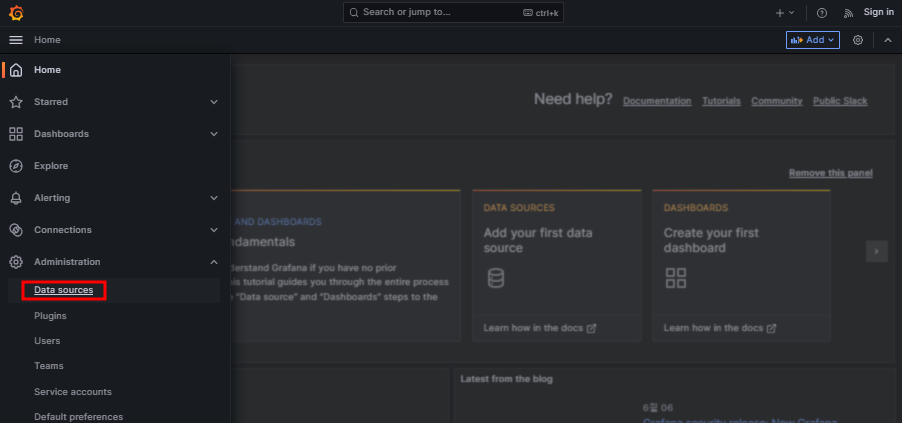Click the Starred label in sidebar

[x=51, y=102]
